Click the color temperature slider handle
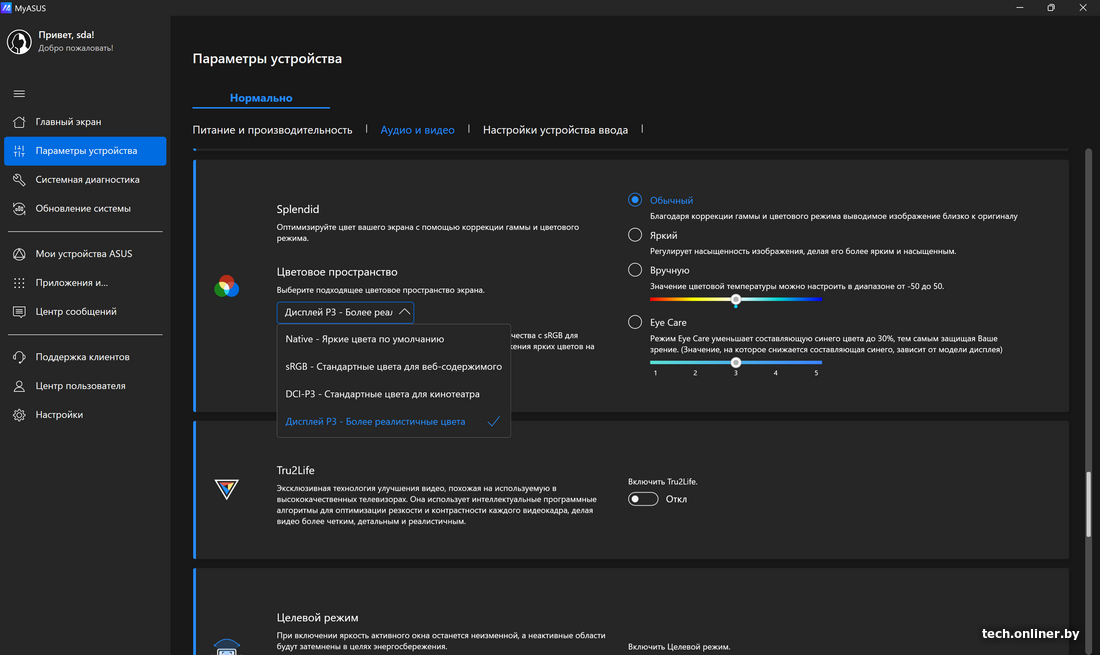 tap(736, 299)
